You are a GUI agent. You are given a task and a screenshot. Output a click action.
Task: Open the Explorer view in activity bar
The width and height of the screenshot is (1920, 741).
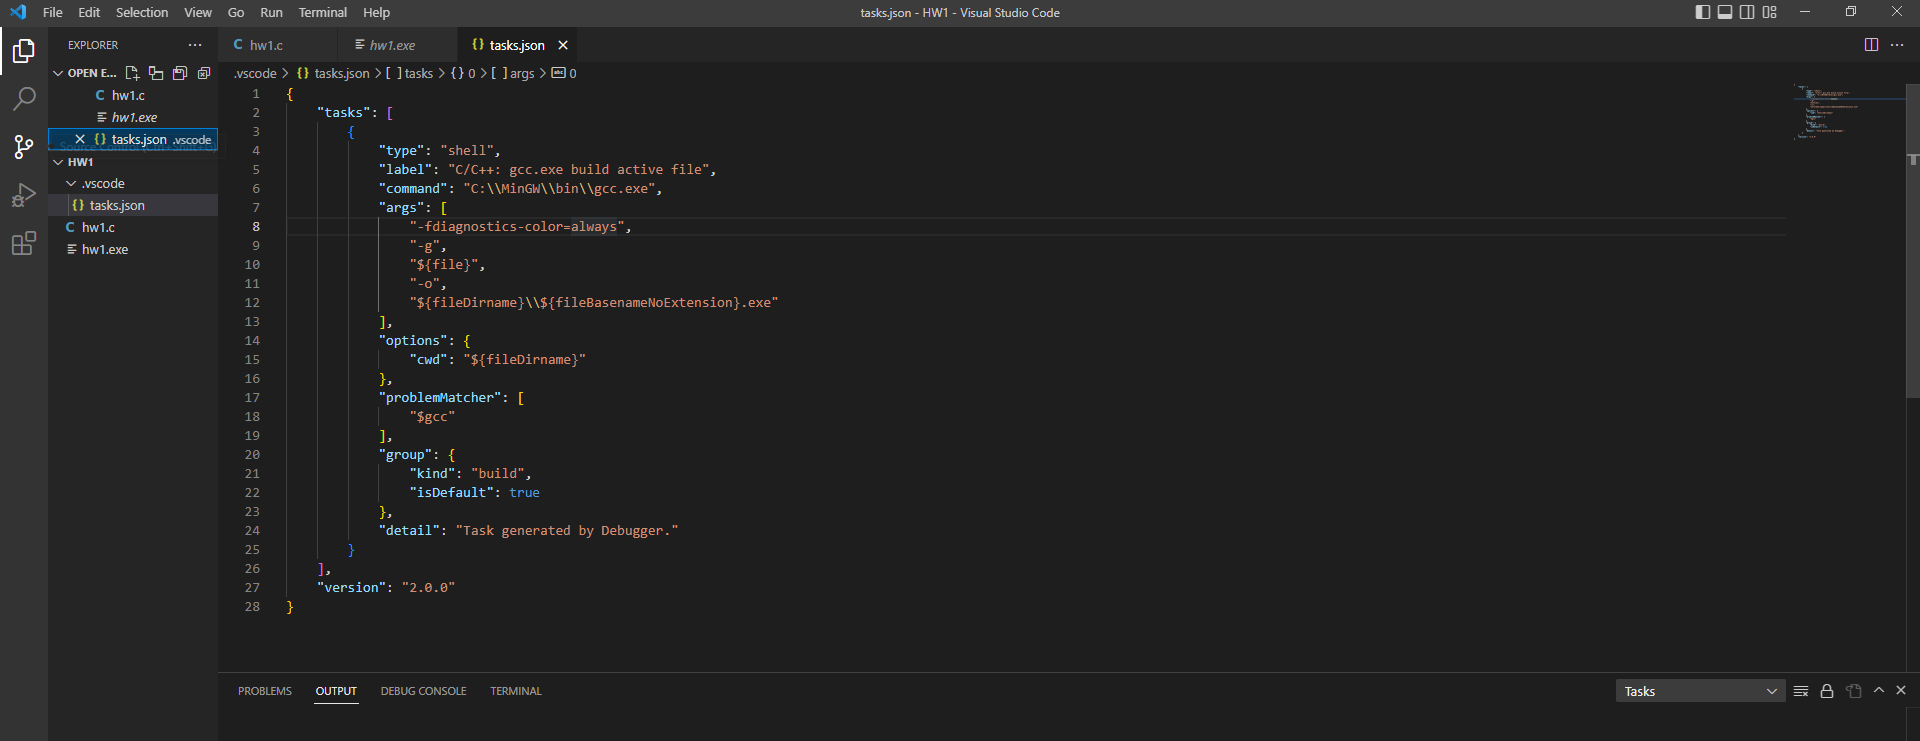pyautogui.click(x=24, y=50)
